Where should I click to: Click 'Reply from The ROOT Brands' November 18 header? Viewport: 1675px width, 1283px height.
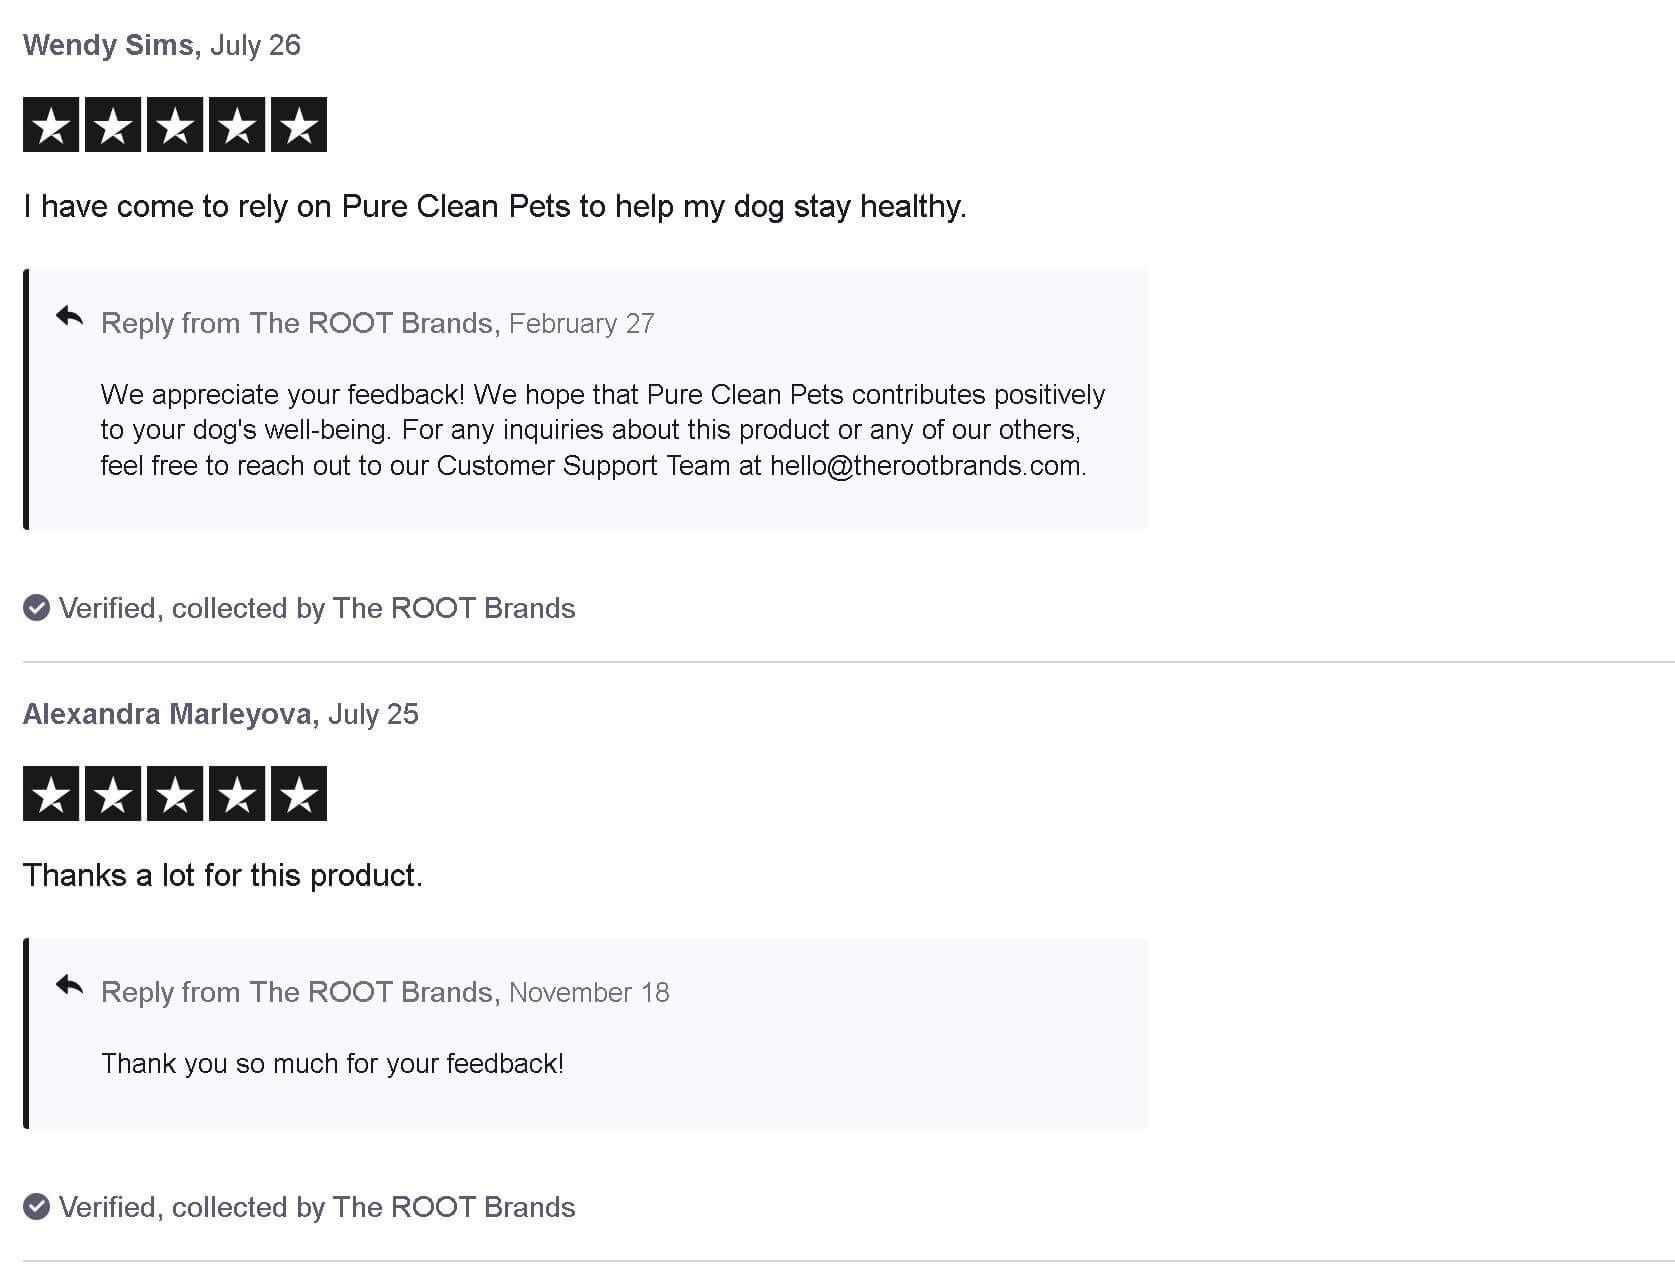(300, 992)
